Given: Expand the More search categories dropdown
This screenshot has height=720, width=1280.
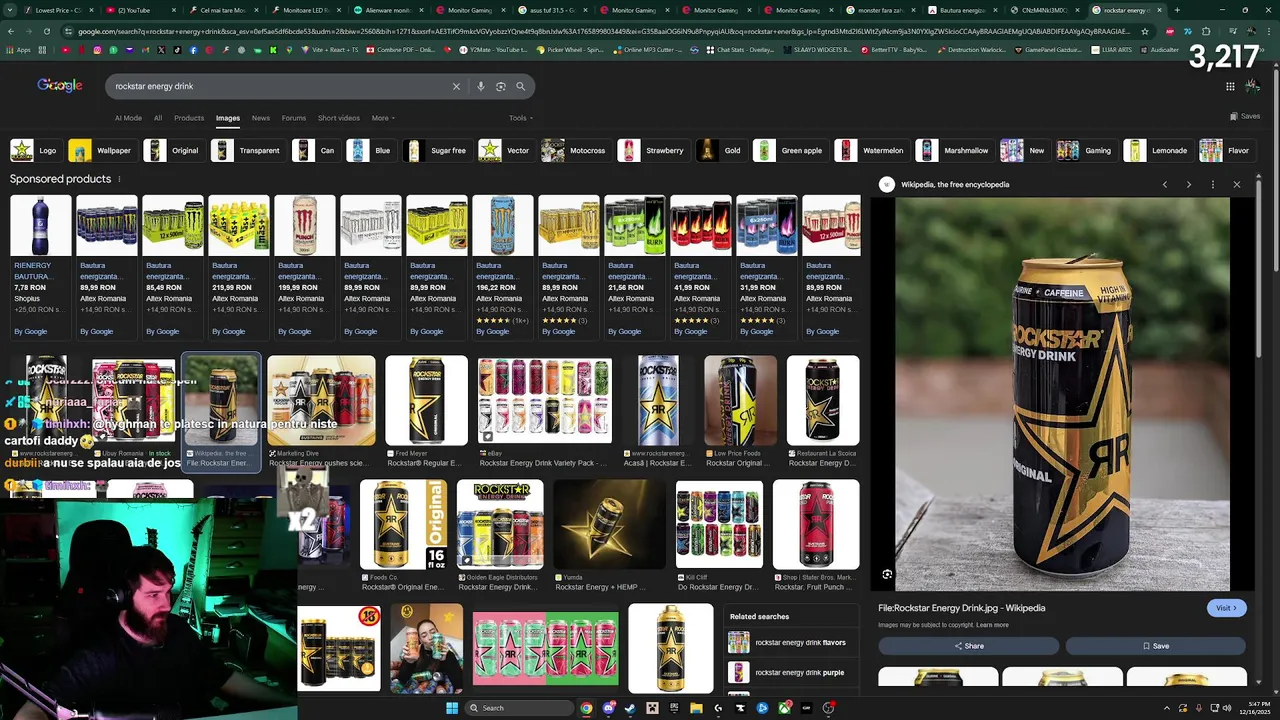Looking at the screenshot, I should click(x=383, y=118).
